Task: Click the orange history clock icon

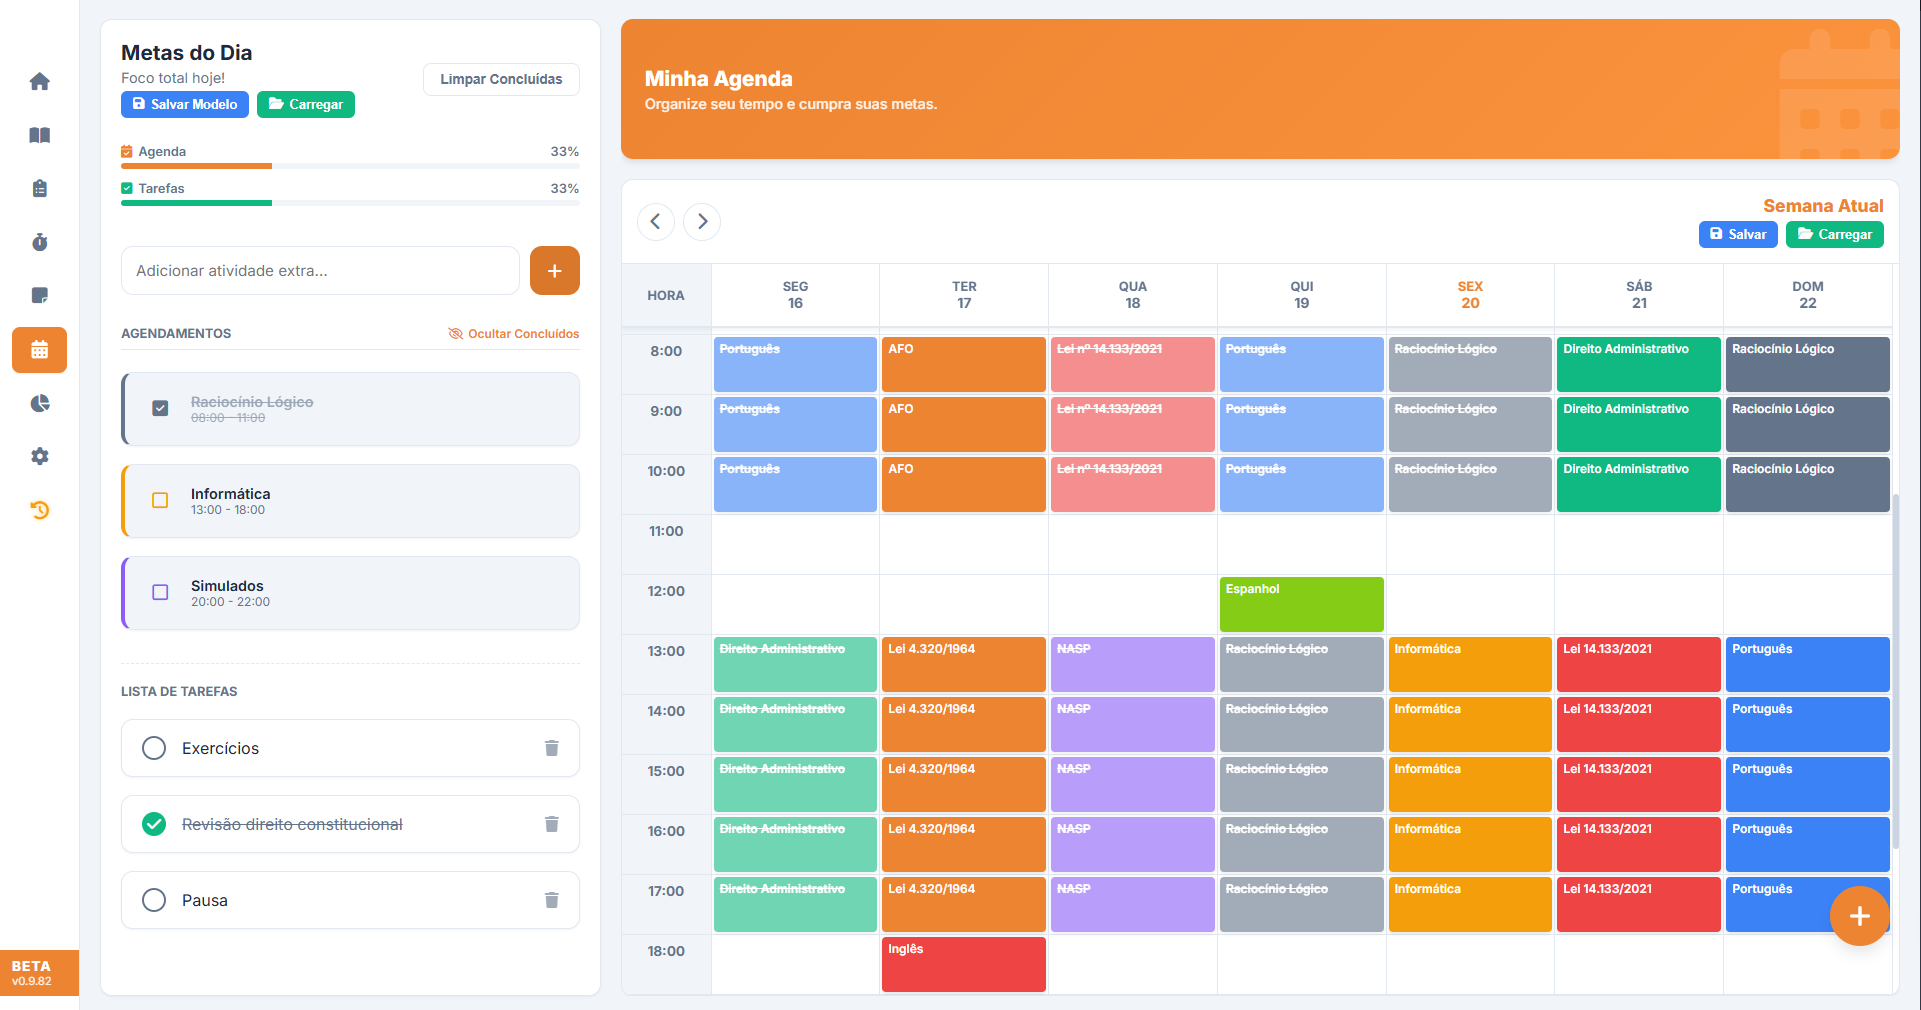Action: (x=40, y=510)
